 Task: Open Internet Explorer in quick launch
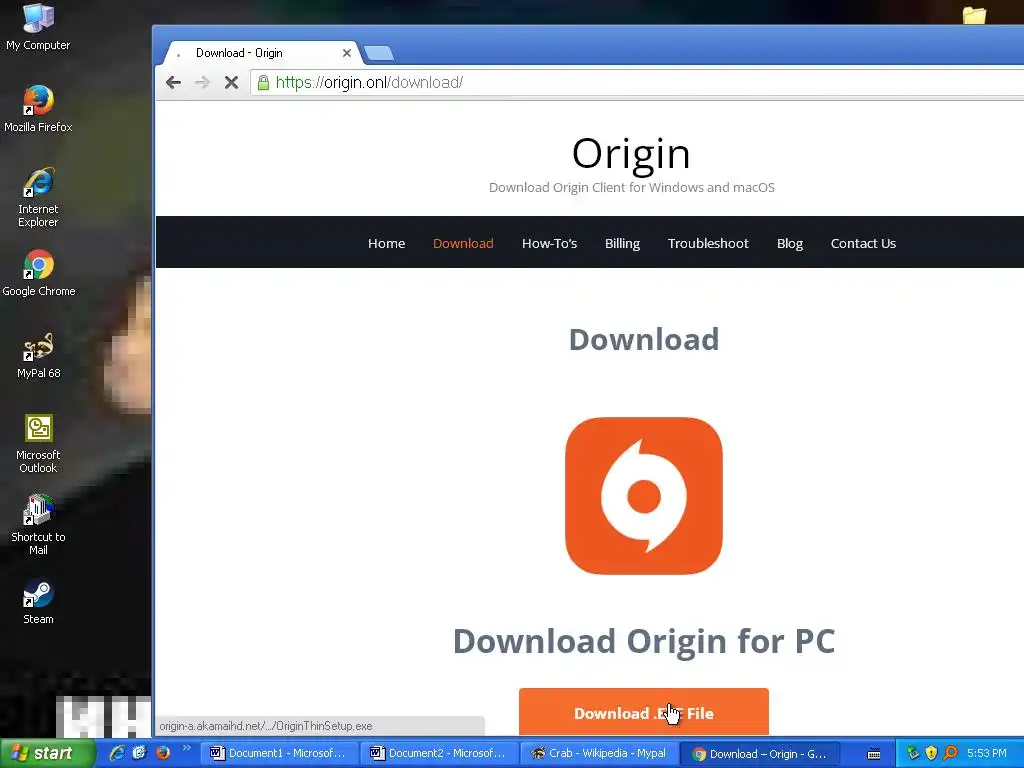click(117, 753)
